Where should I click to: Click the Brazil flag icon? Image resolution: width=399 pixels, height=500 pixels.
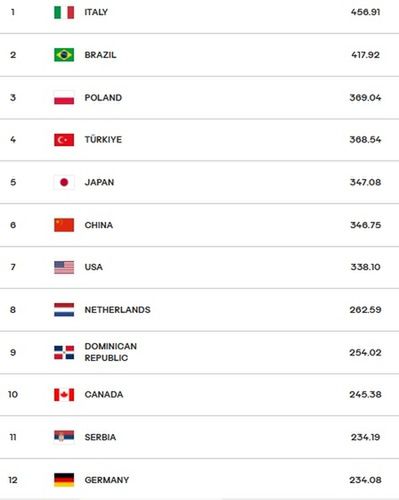coord(64,55)
